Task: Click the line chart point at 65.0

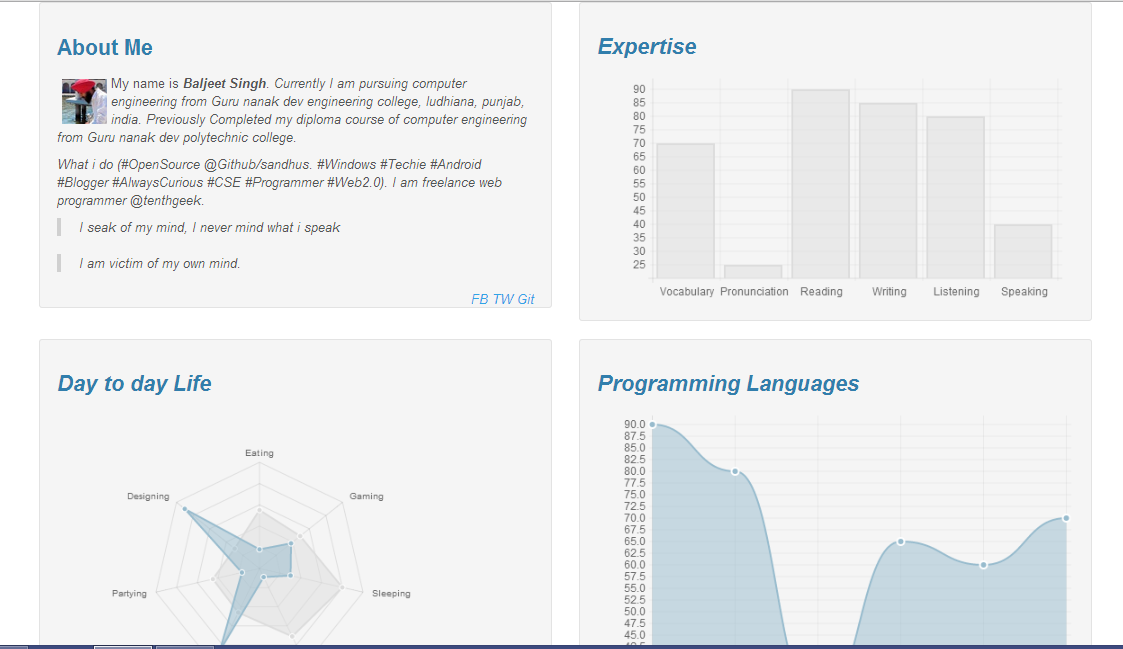Action: [900, 542]
